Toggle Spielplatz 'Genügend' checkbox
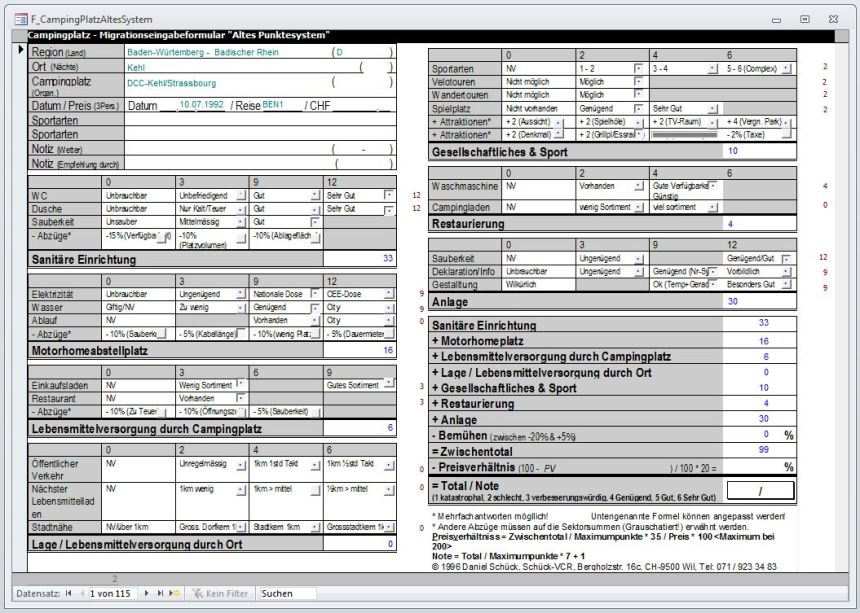 point(638,107)
